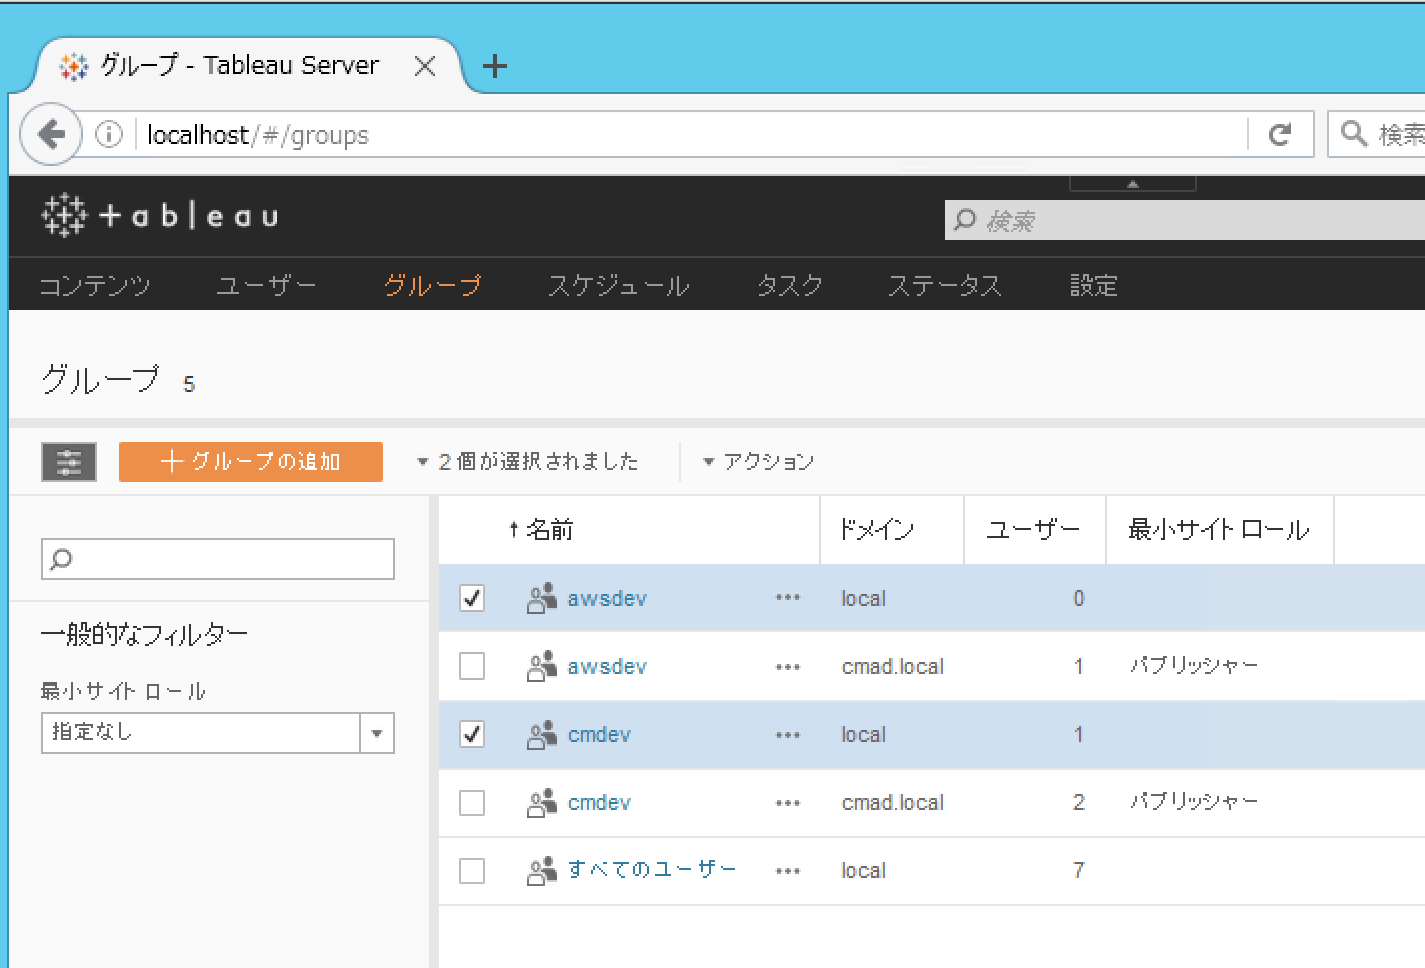Expand the 2個が選択されました selection dropdown
This screenshot has height=968, width=1425.
click(x=528, y=462)
